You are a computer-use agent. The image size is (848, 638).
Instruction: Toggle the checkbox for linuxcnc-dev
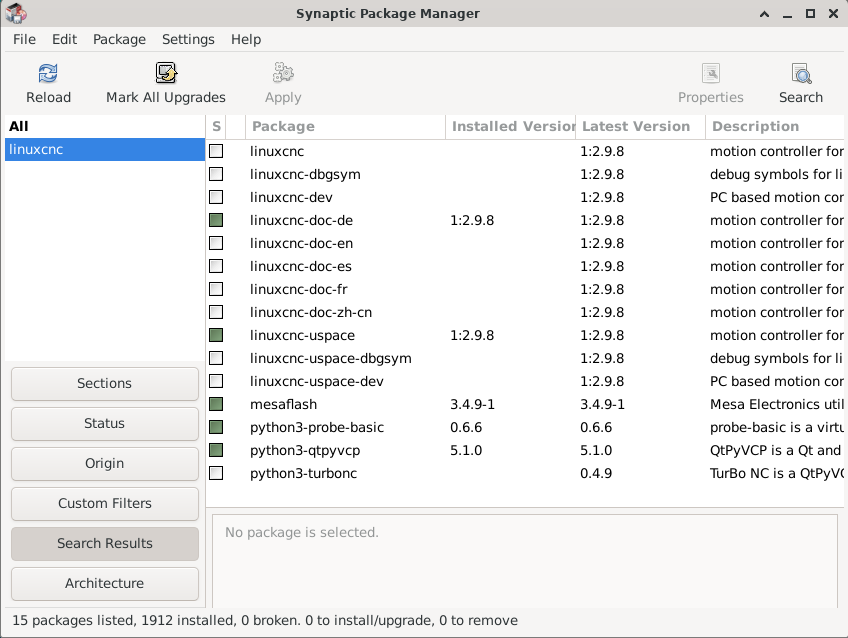216,197
